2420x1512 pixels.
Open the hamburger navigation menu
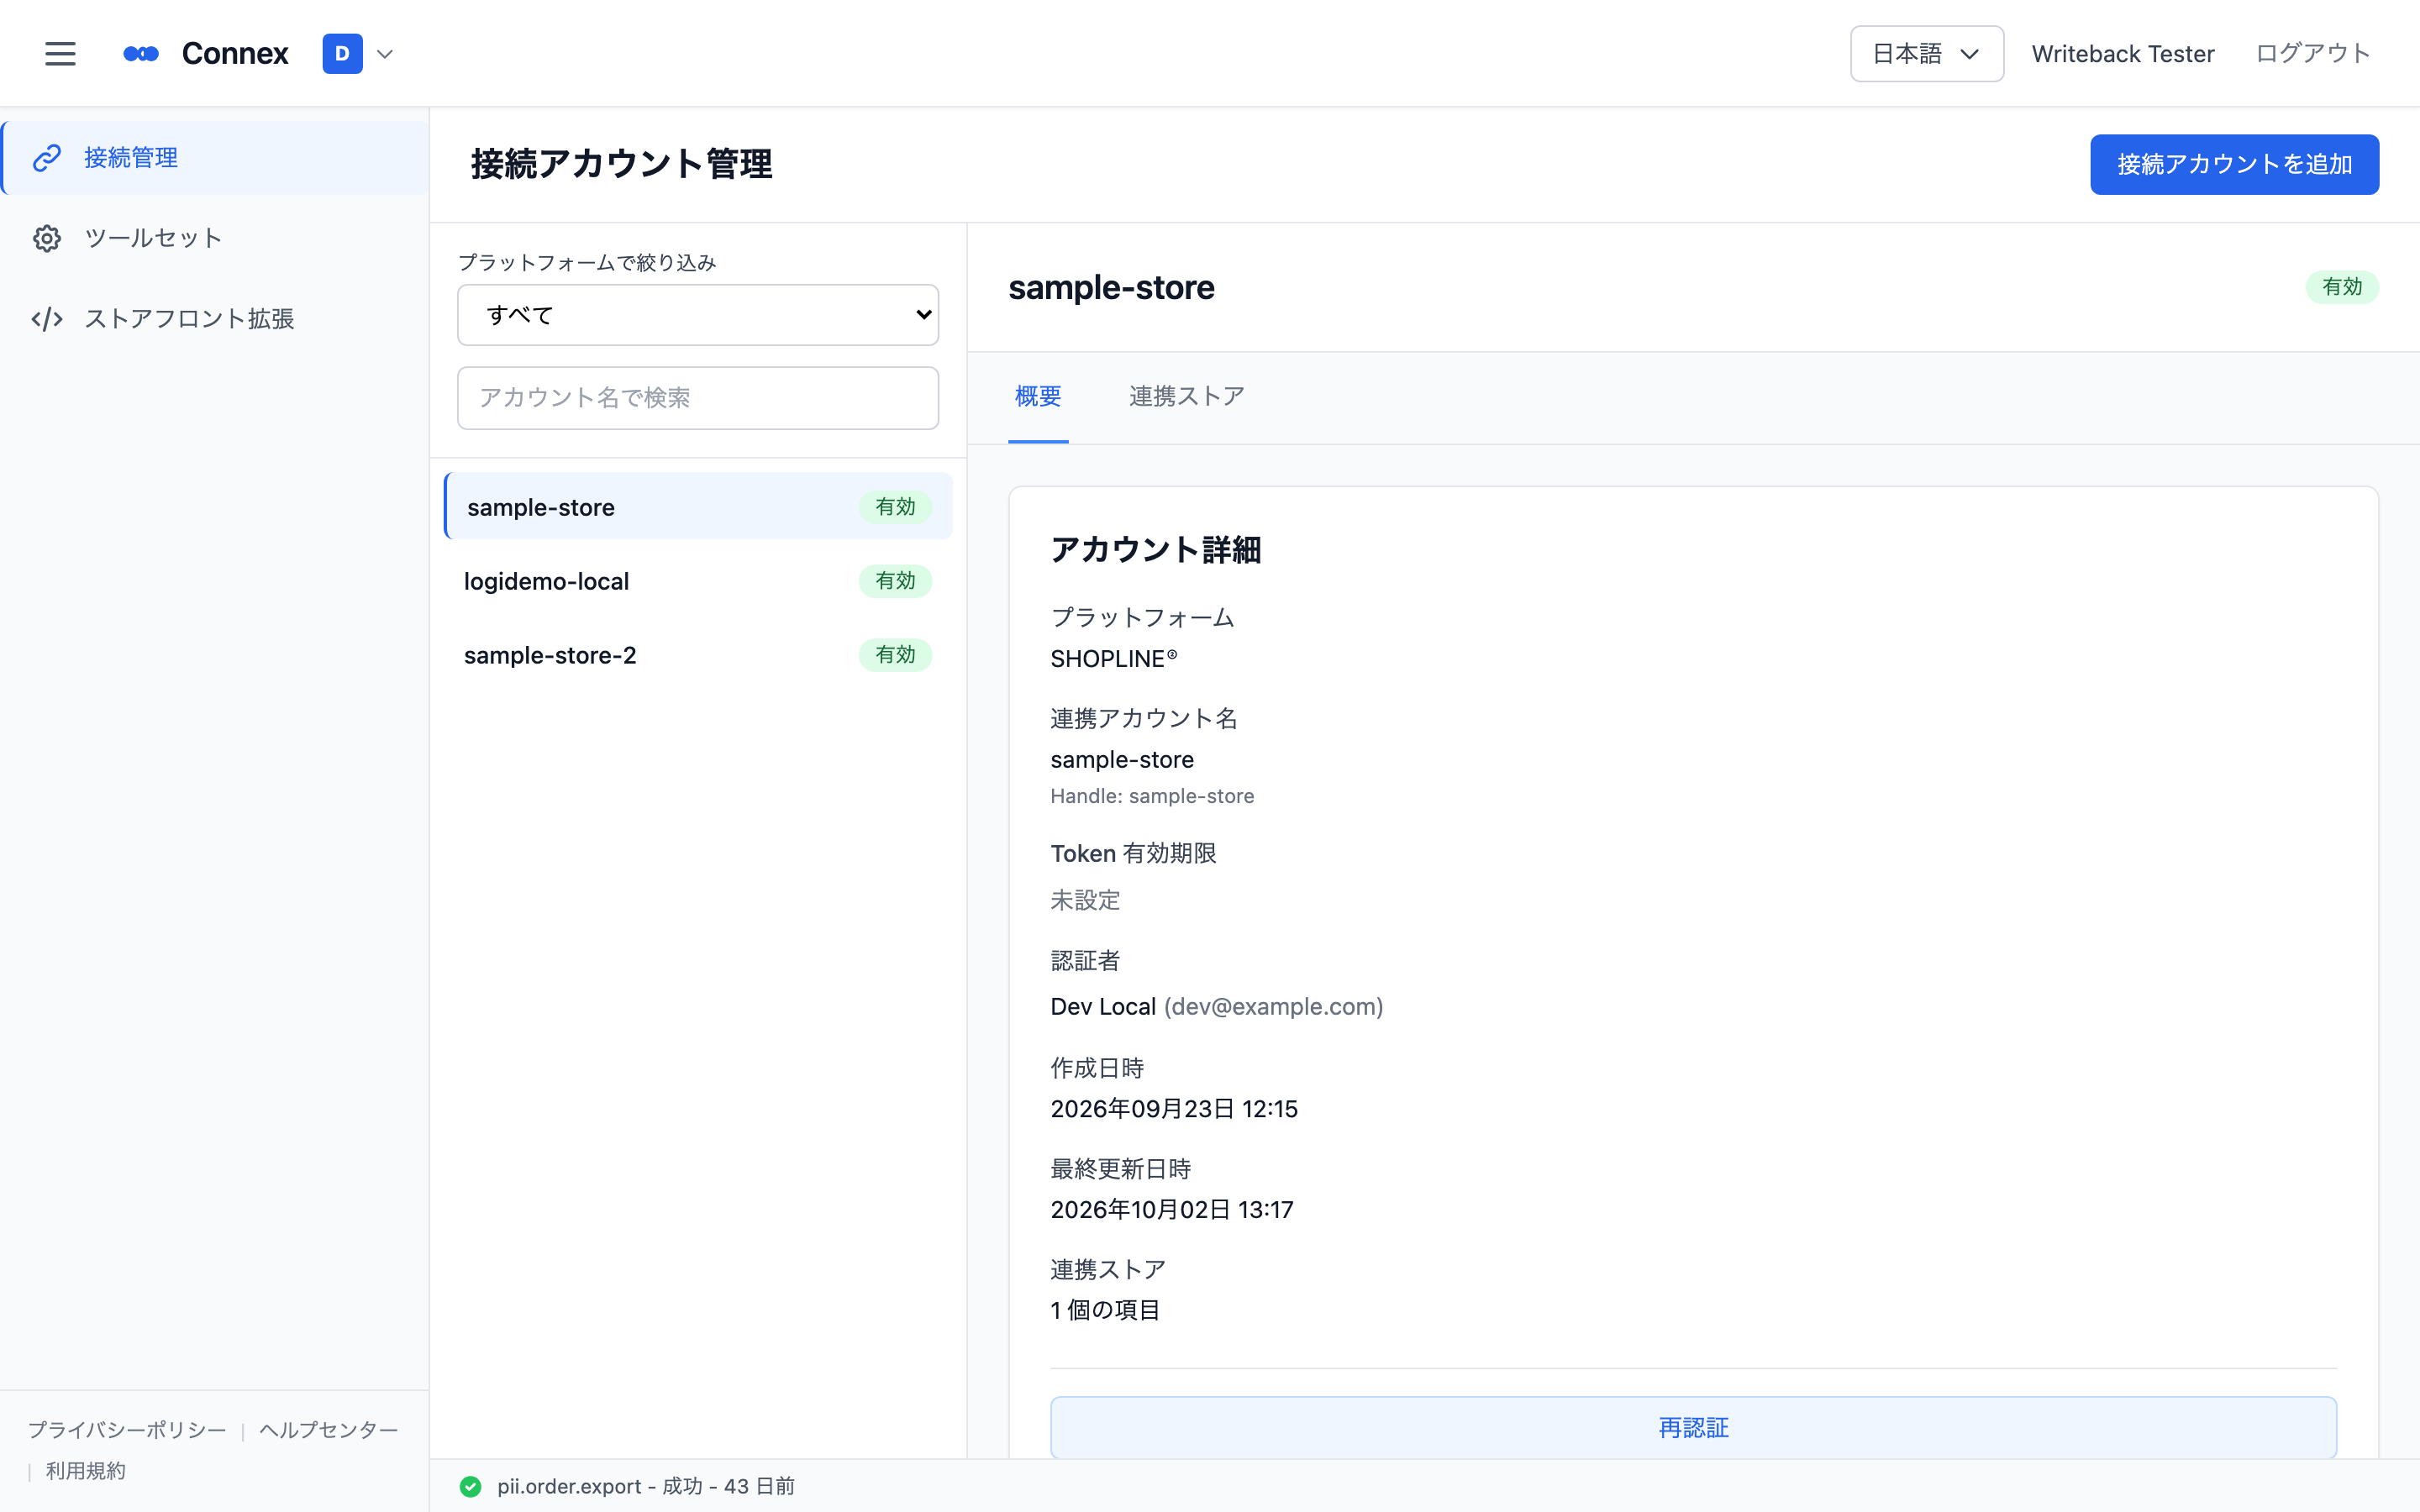point(60,54)
